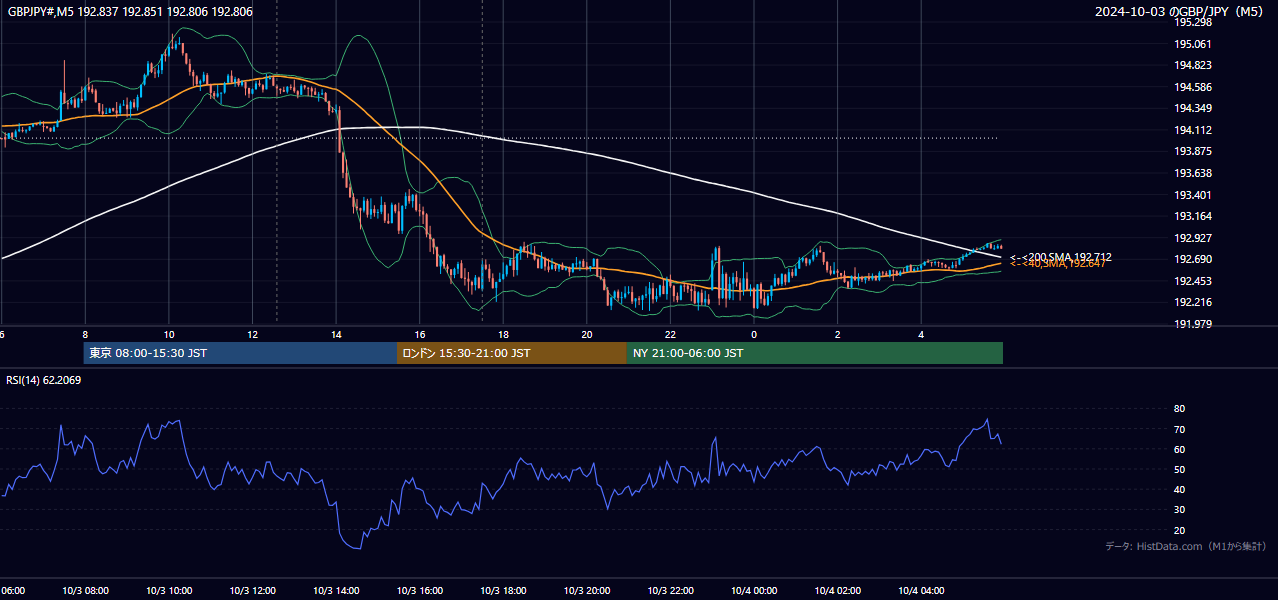Click the 194.349 price axis label
Image resolution: width=1278 pixels, height=600 pixels.
[1193, 108]
